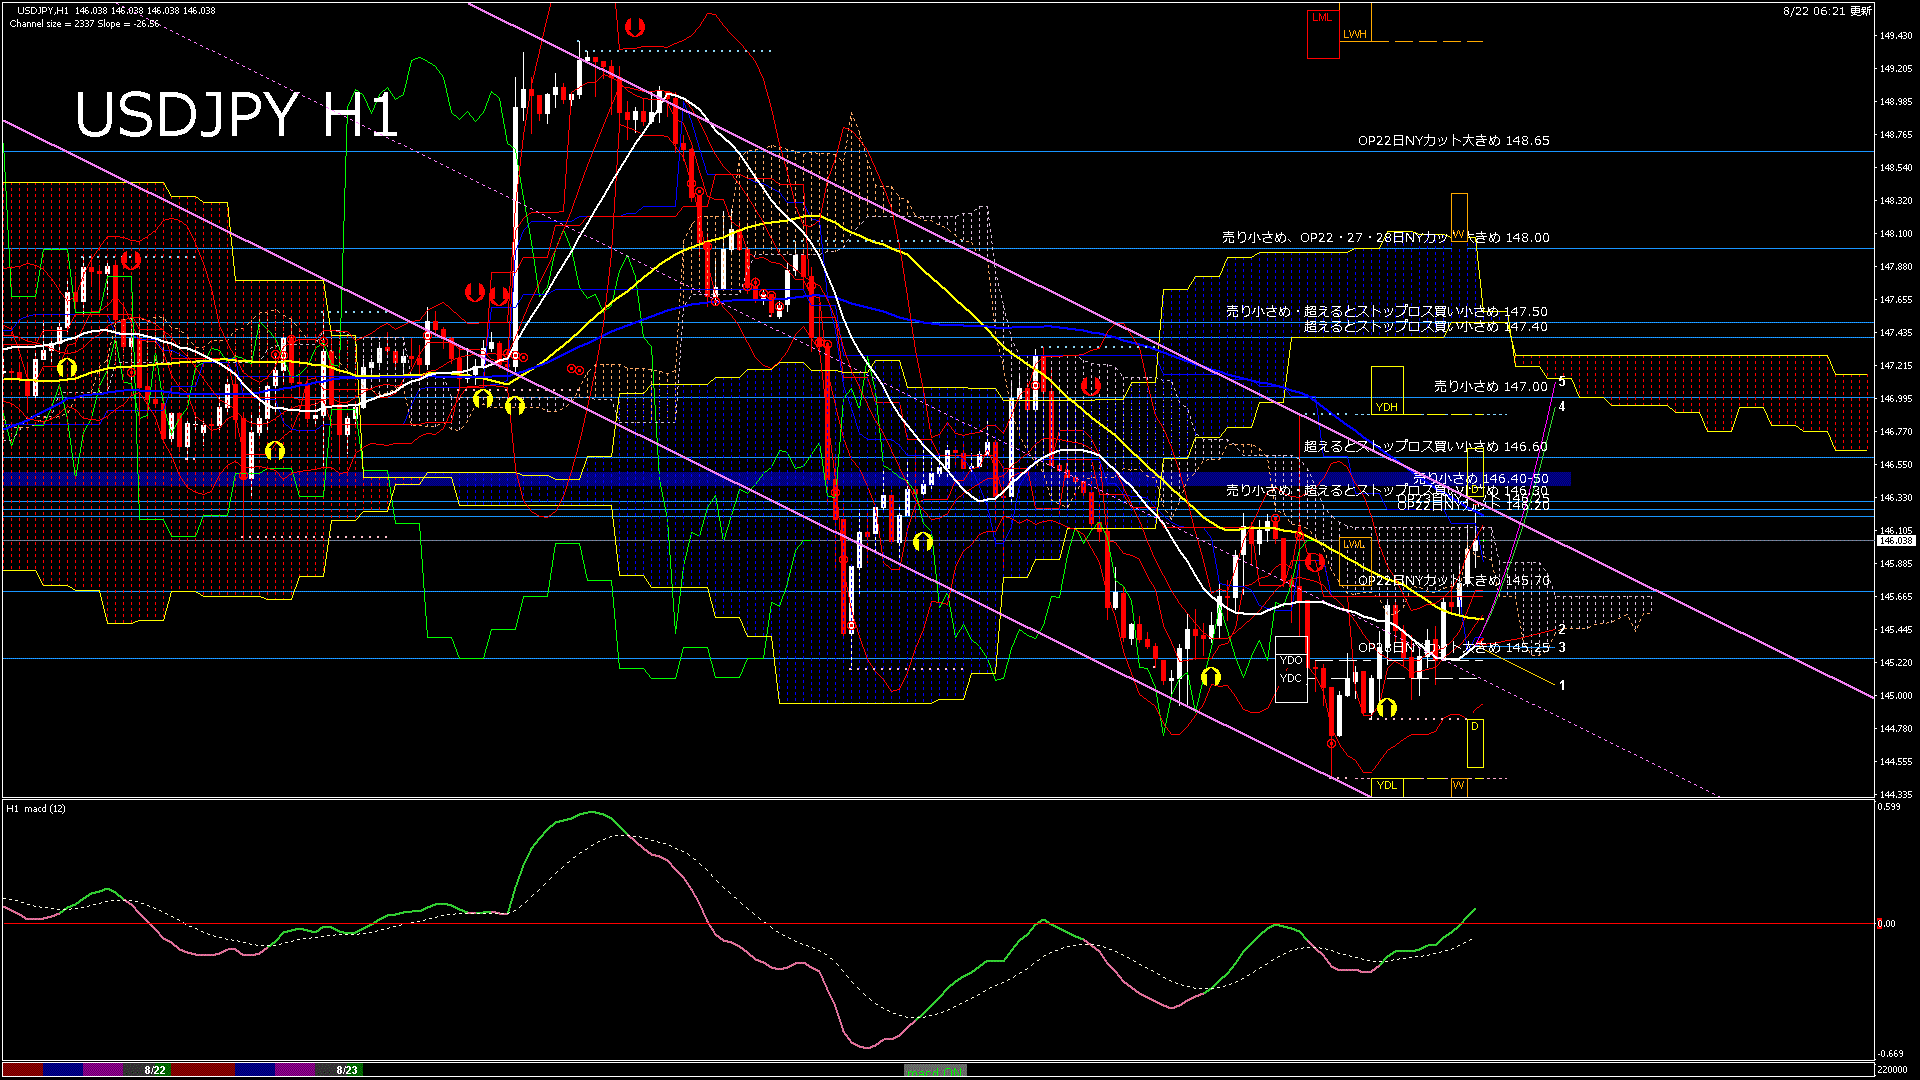This screenshot has height=1080, width=1920.
Task: Click the current price tag 146.038
Action: pyautogui.click(x=1895, y=540)
